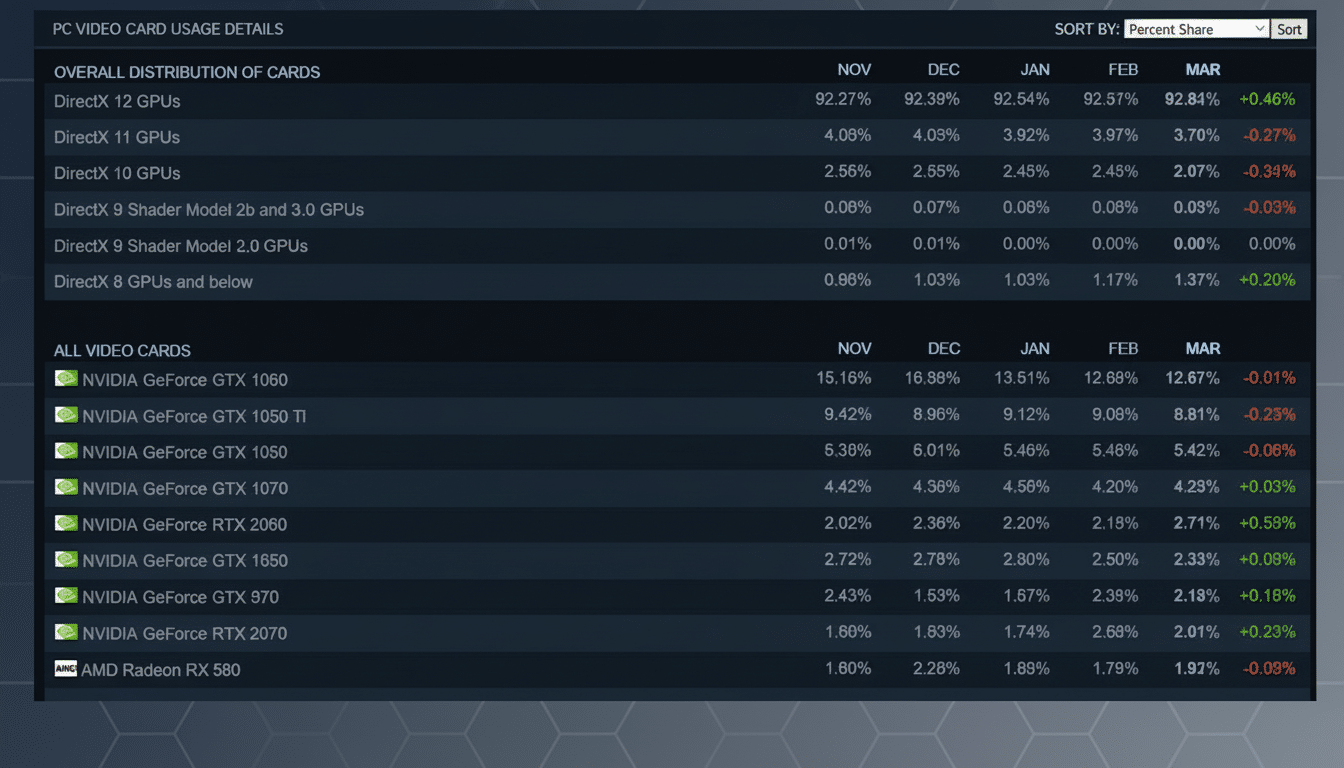Click the dropdown arrow next to Percent Share
1344x768 pixels.
click(1258, 28)
